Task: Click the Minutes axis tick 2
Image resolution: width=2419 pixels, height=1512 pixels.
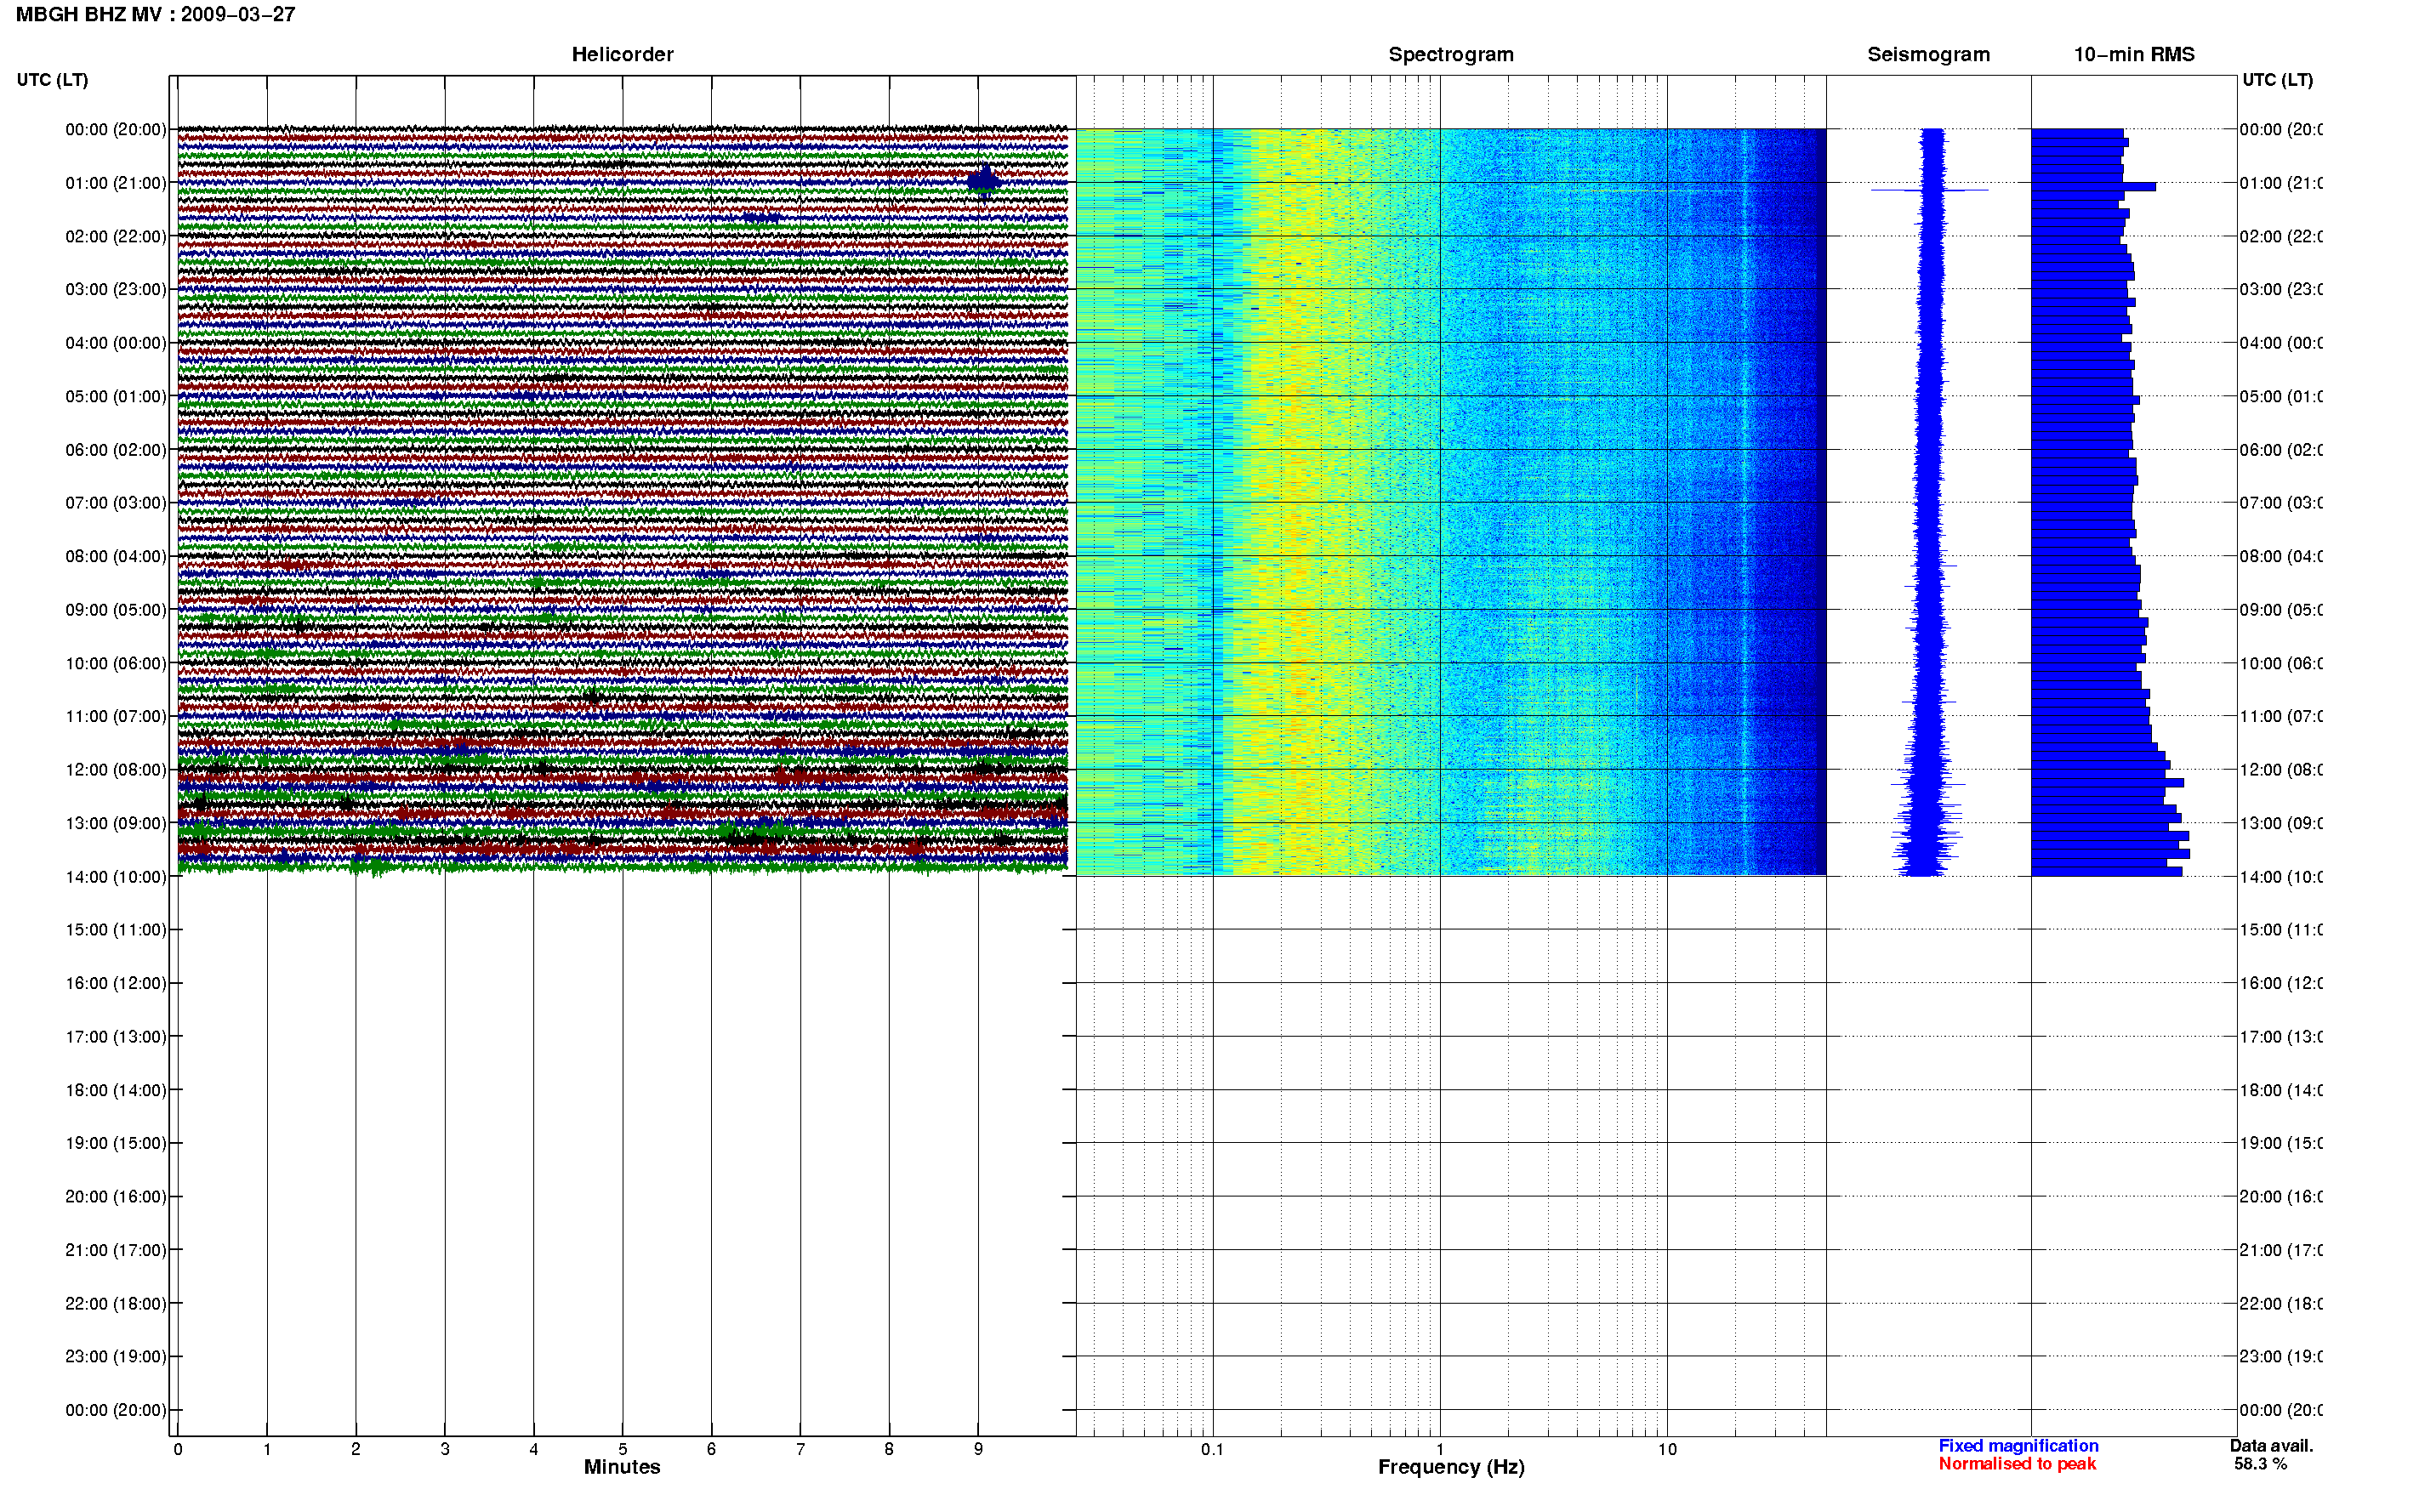Action: click(x=356, y=1449)
